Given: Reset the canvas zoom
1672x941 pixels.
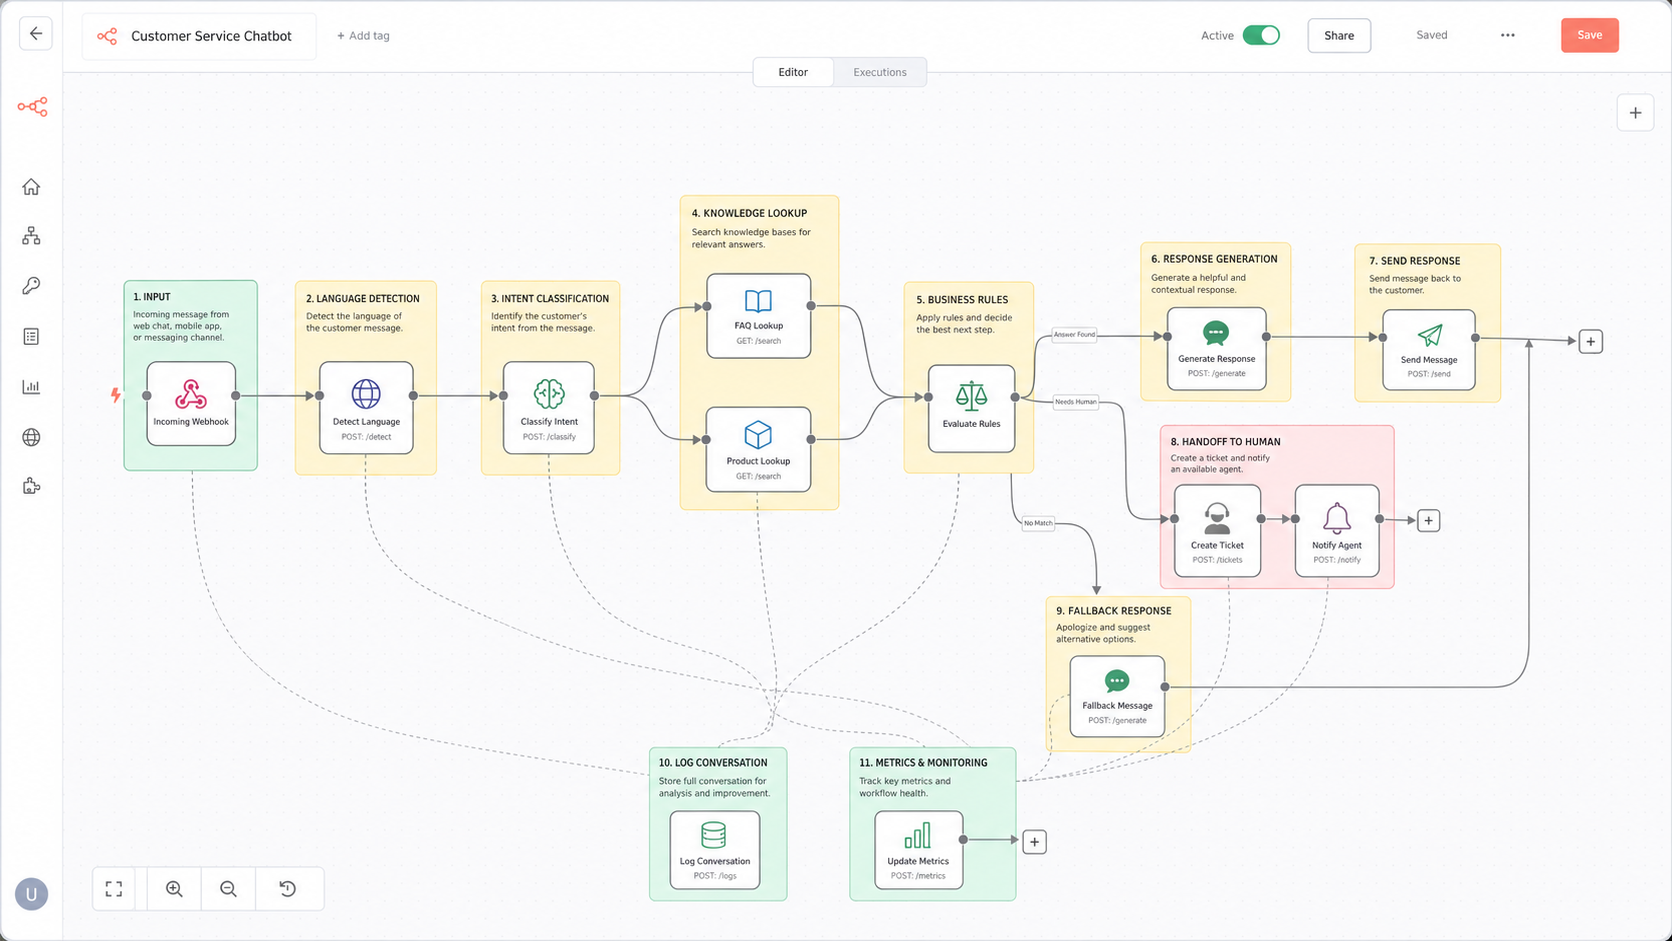Looking at the screenshot, I should tap(288, 889).
